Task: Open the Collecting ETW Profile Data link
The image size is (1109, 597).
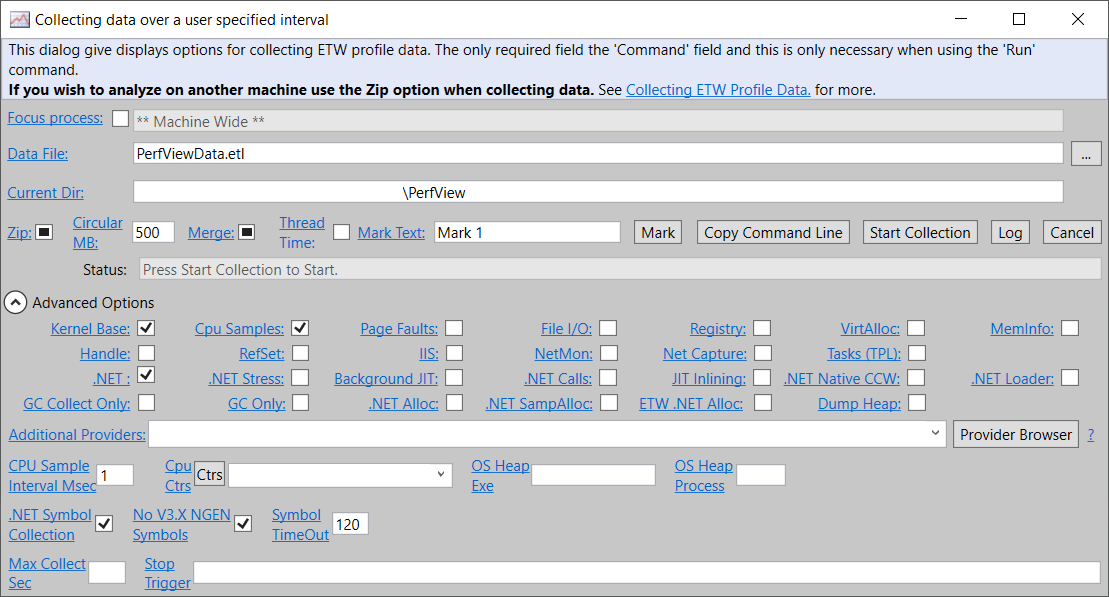Action: (x=718, y=90)
